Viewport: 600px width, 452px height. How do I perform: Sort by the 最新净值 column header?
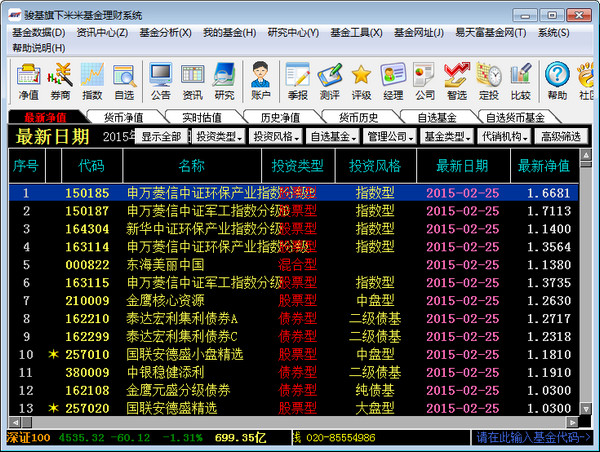pyautogui.click(x=544, y=166)
